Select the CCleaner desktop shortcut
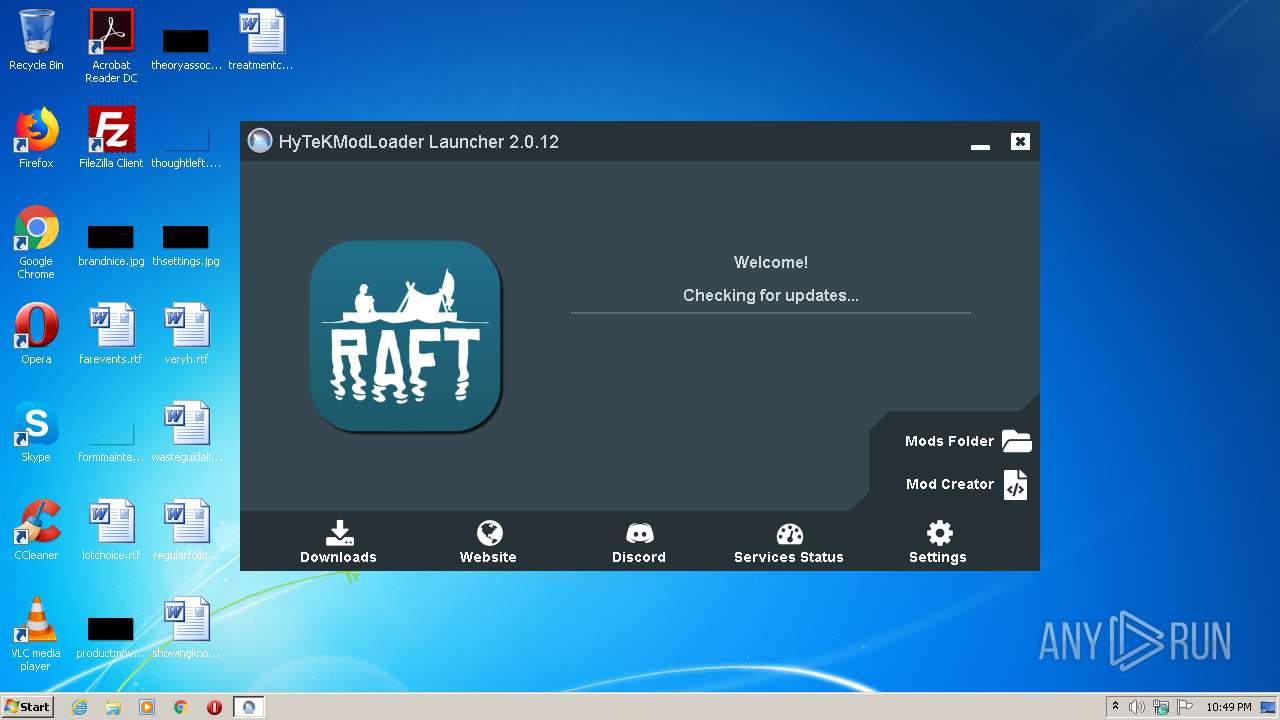This screenshot has height=720, width=1280. tap(36, 530)
